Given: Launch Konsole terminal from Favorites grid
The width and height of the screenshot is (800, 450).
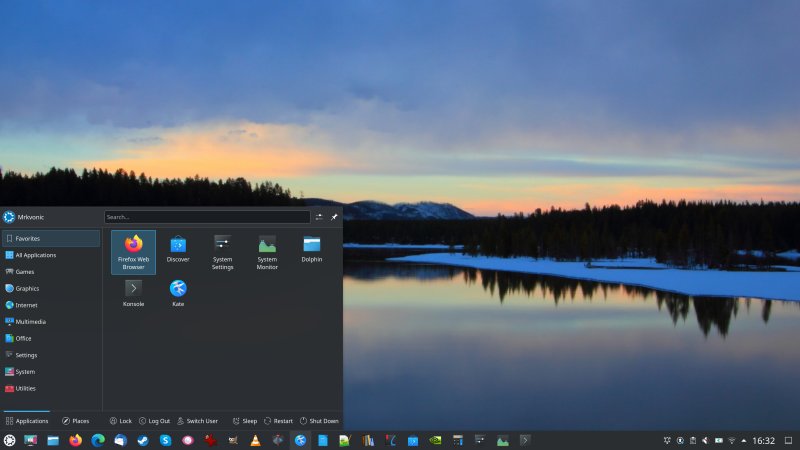Looking at the screenshot, I should point(133,293).
